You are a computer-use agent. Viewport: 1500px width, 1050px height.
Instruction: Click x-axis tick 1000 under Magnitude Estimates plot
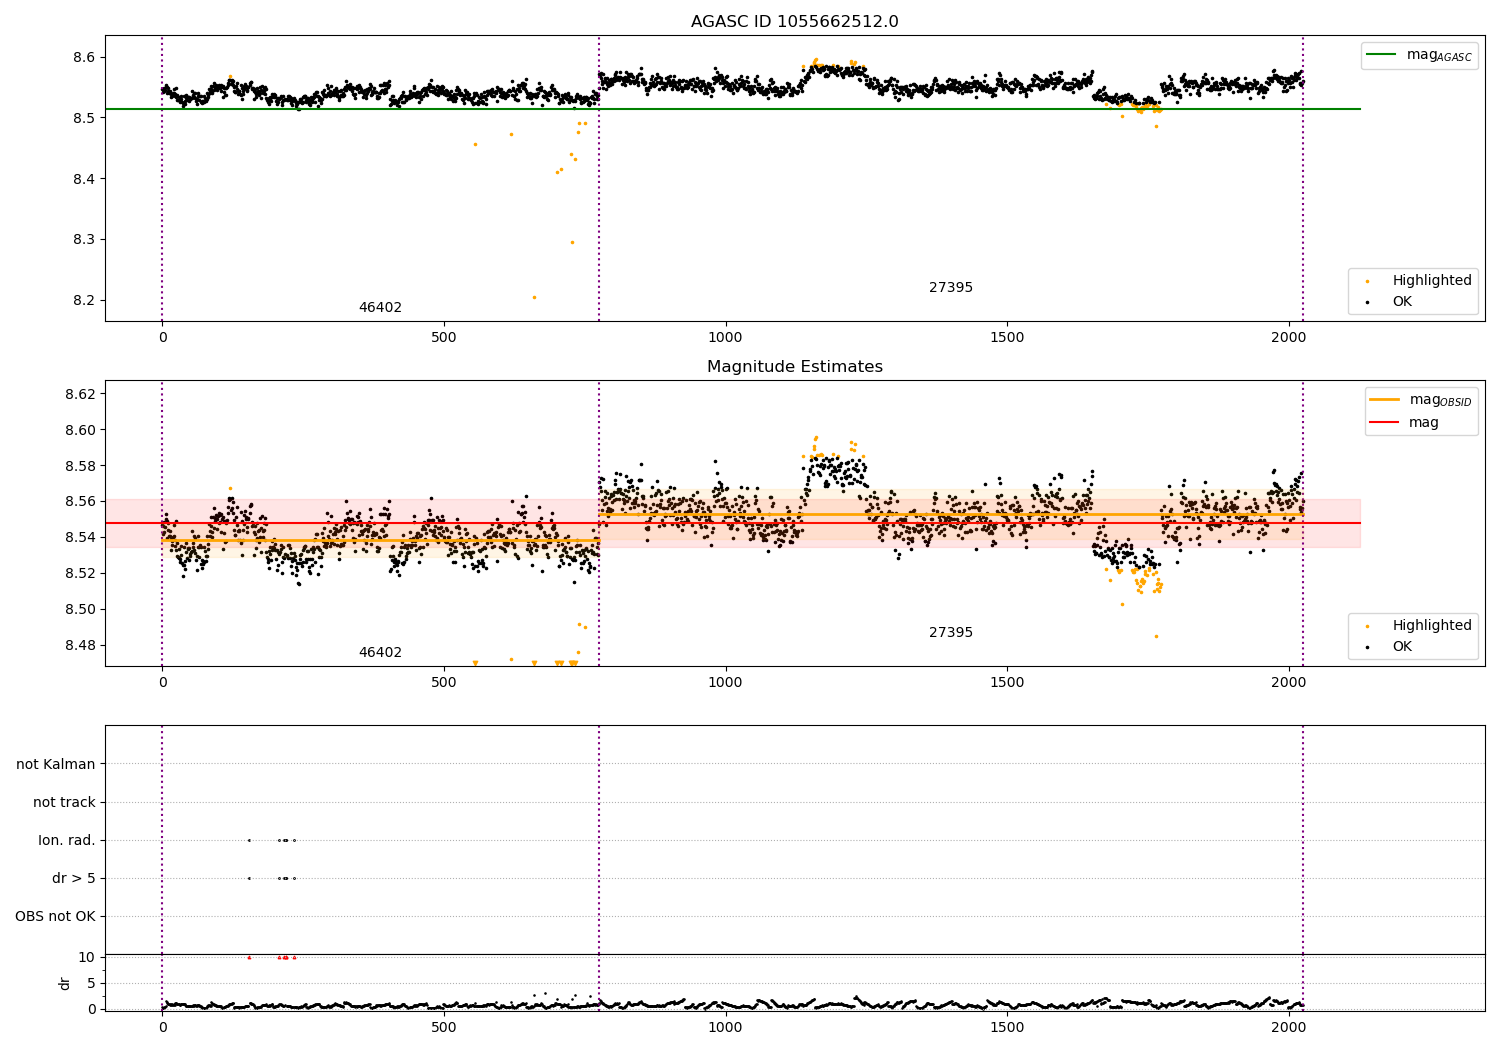point(725,683)
